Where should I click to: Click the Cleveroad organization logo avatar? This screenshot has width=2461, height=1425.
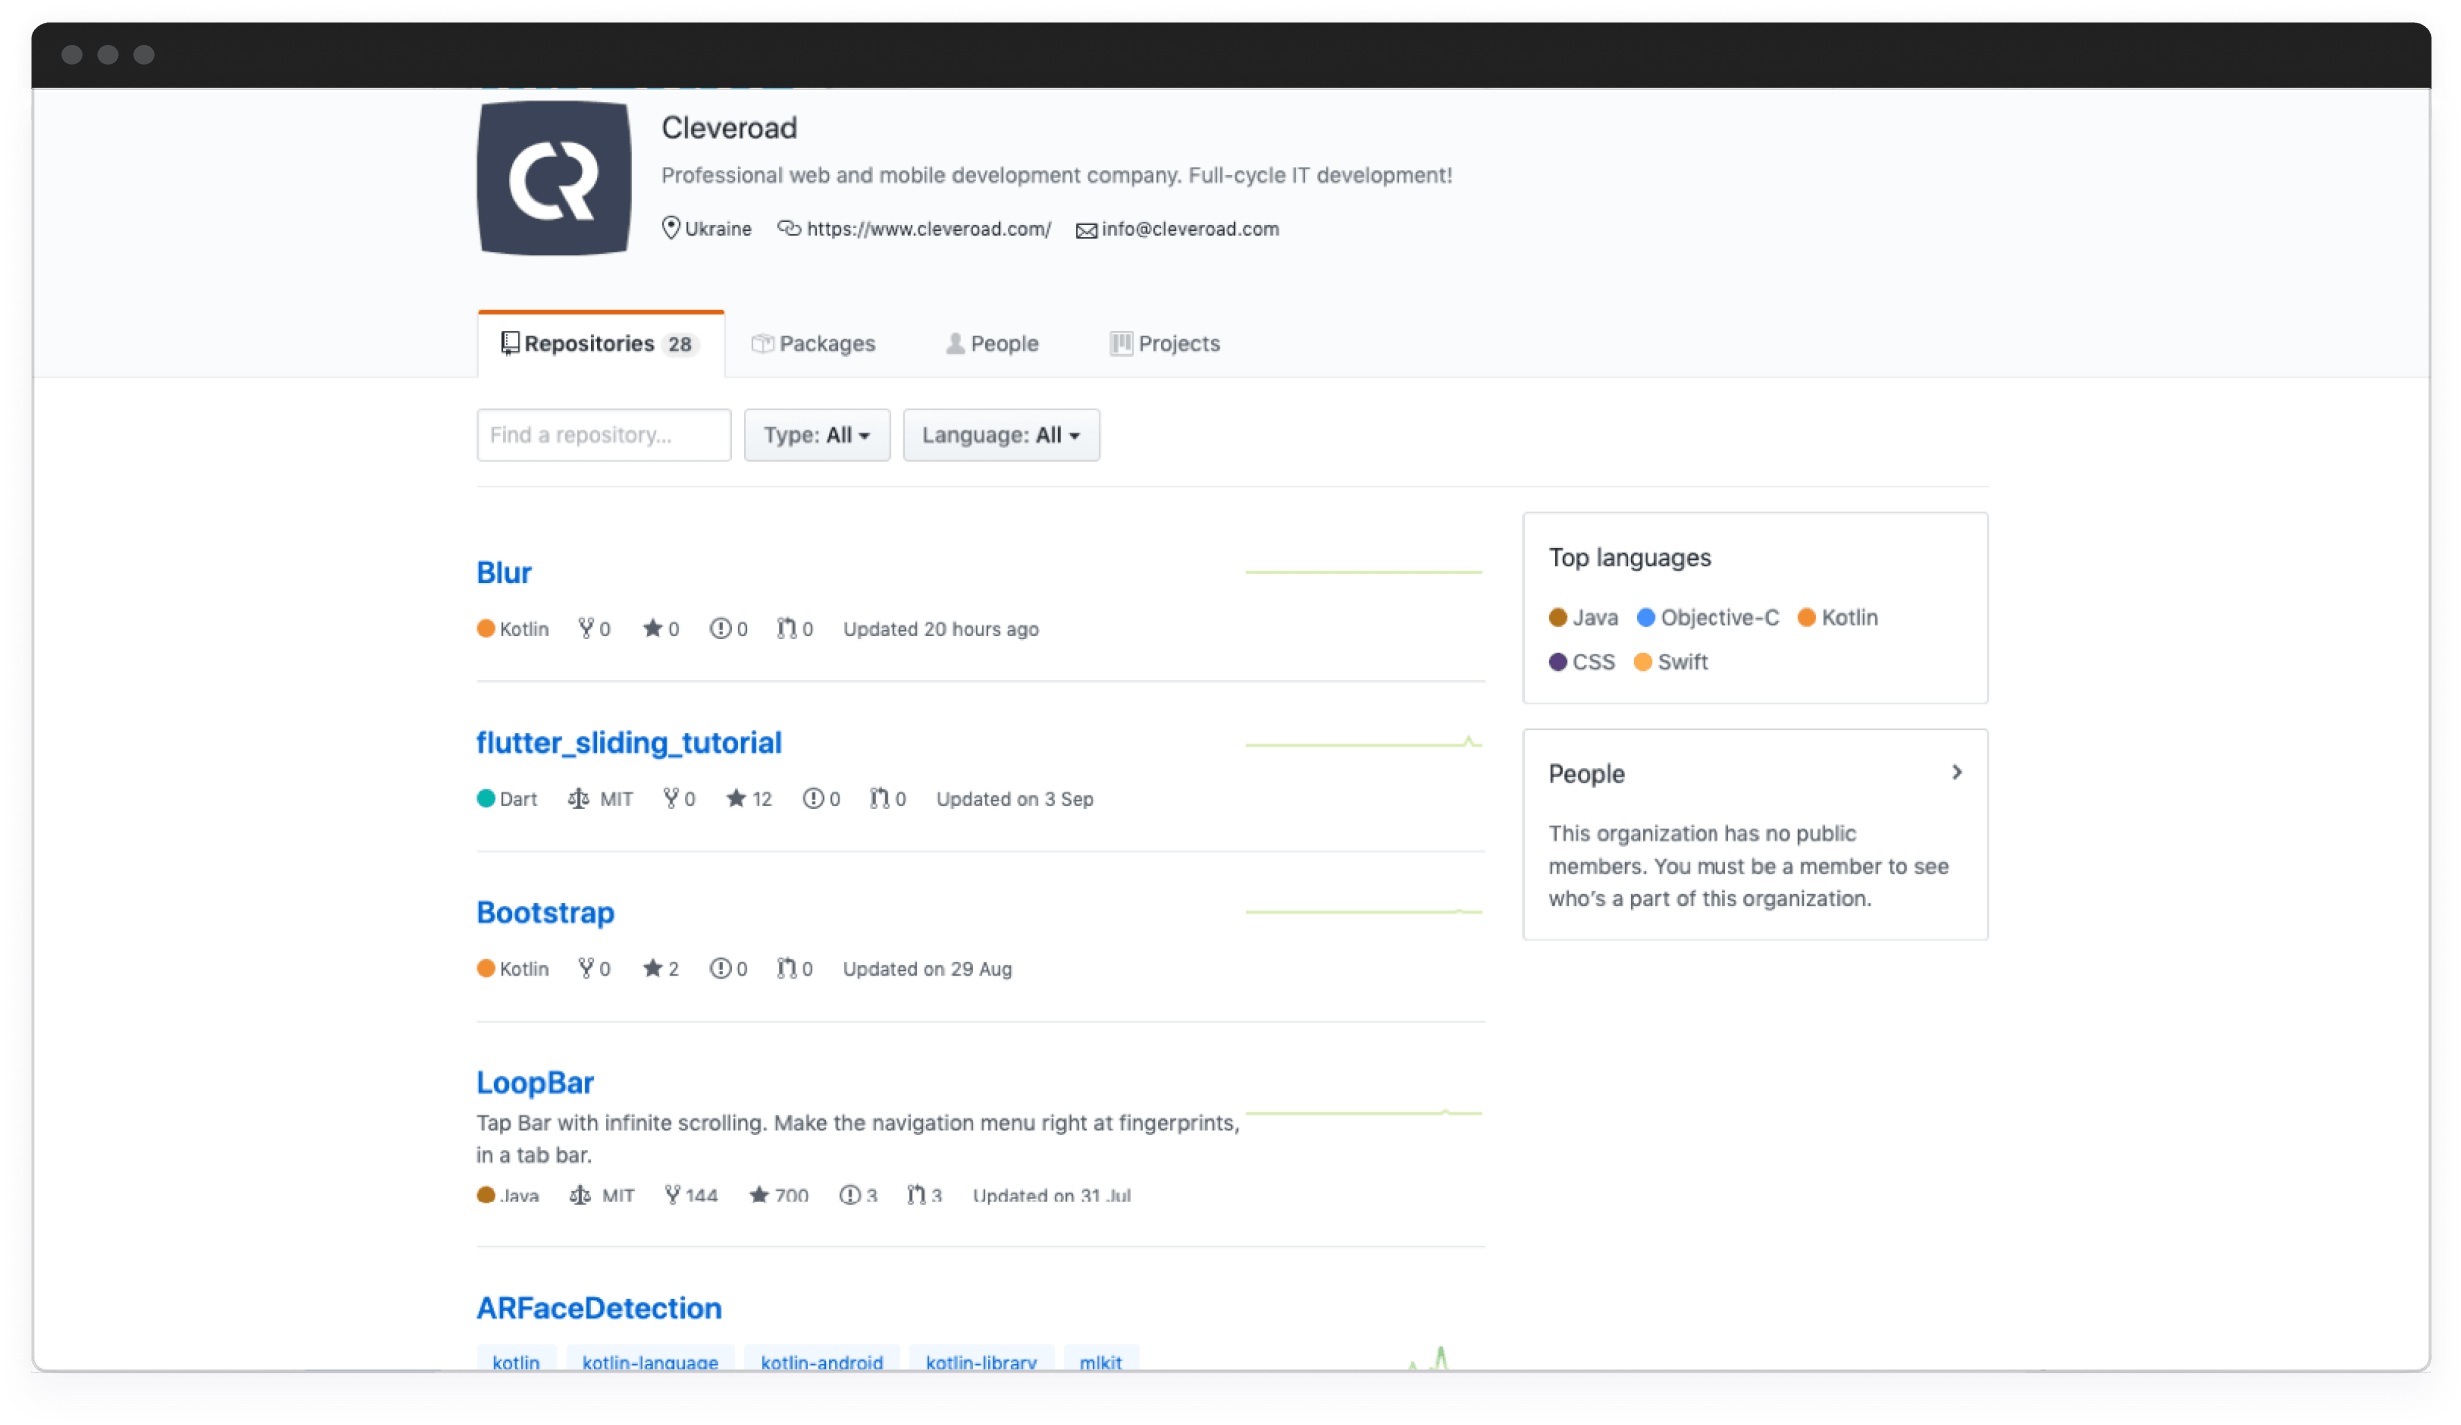pyautogui.click(x=554, y=178)
